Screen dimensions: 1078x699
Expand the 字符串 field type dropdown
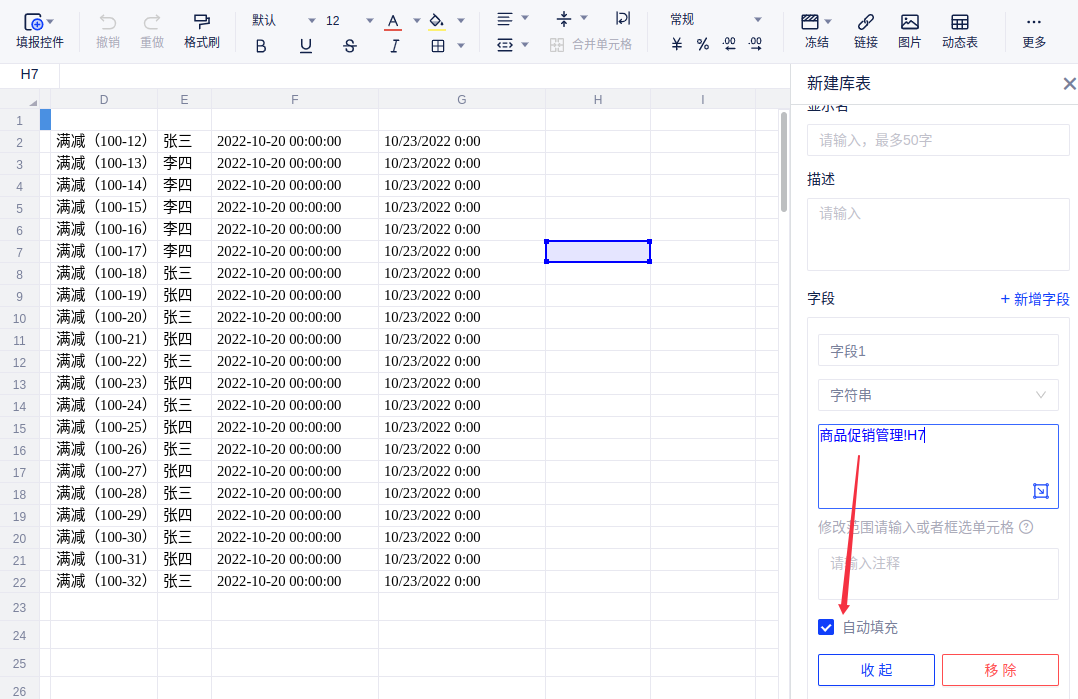click(937, 395)
